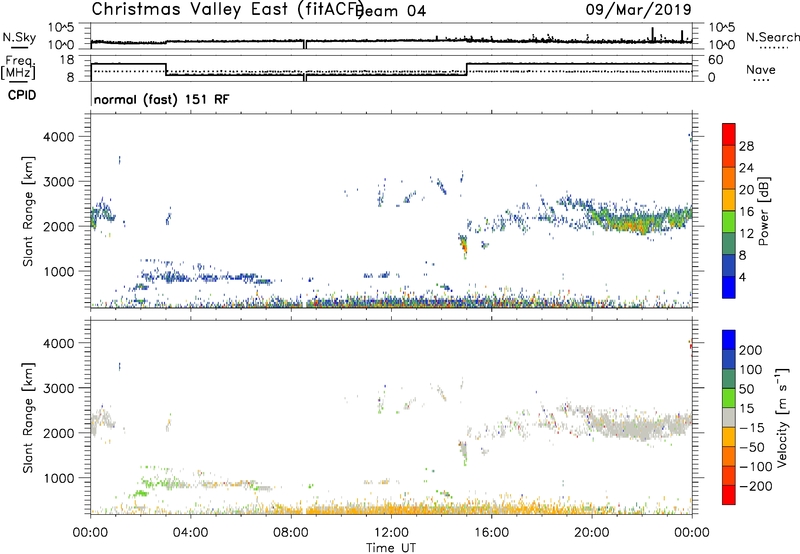Click the 12:00 time axis label

click(x=391, y=533)
